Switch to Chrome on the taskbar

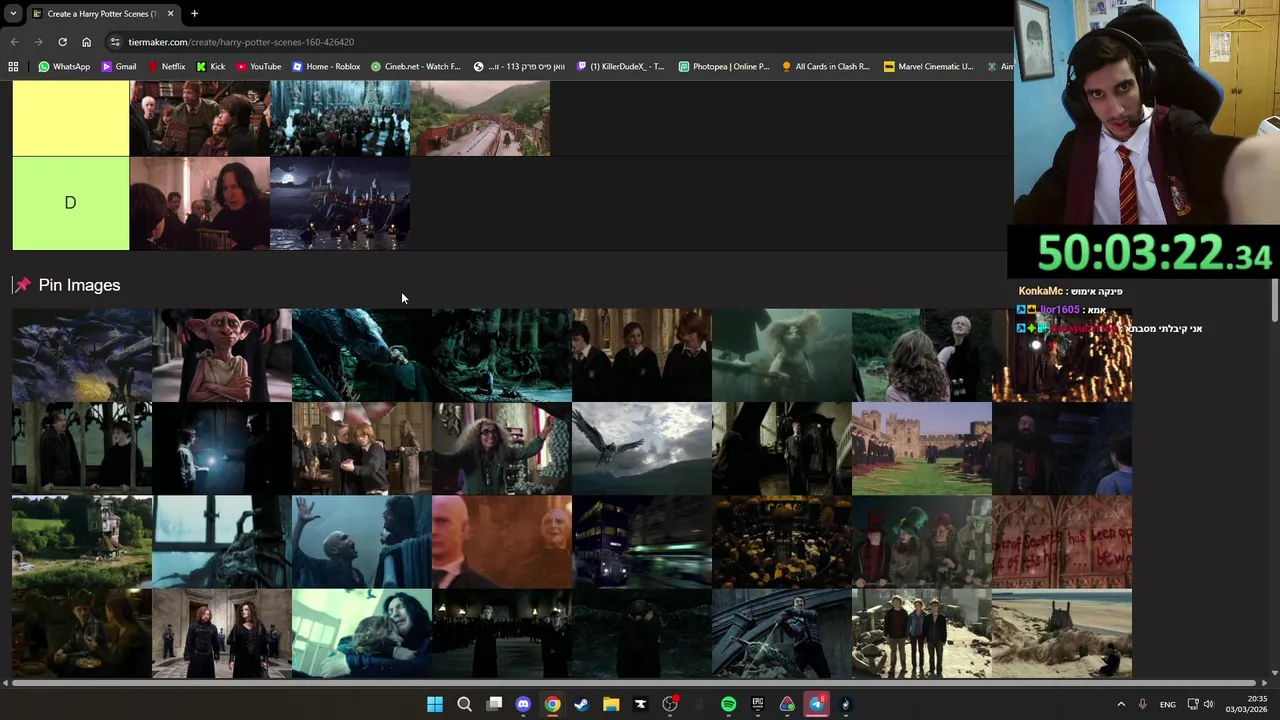tap(552, 704)
